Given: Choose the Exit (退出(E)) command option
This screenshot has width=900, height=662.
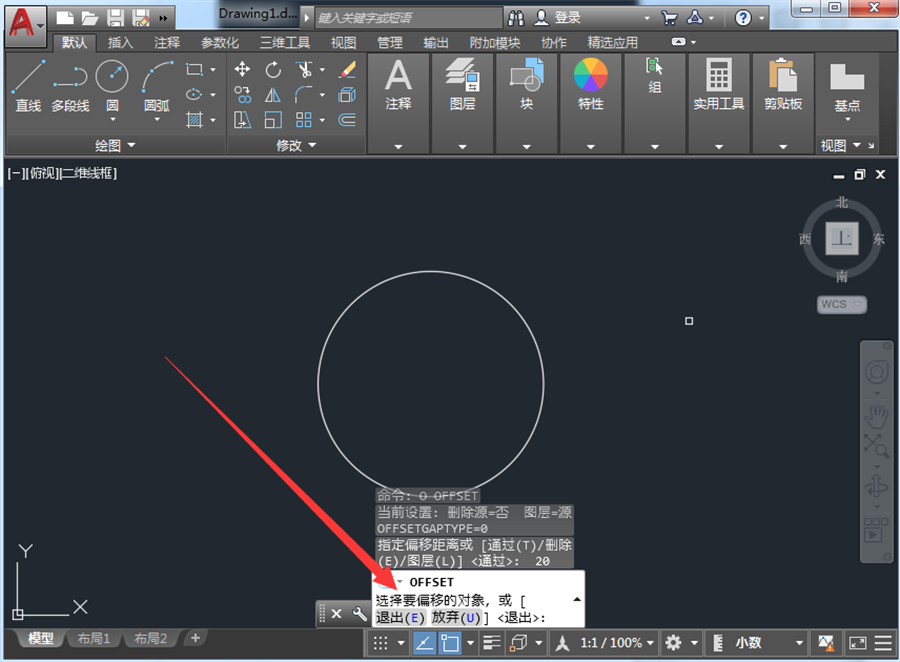Looking at the screenshot, I should pyautogui.click(x=400, y=618).
